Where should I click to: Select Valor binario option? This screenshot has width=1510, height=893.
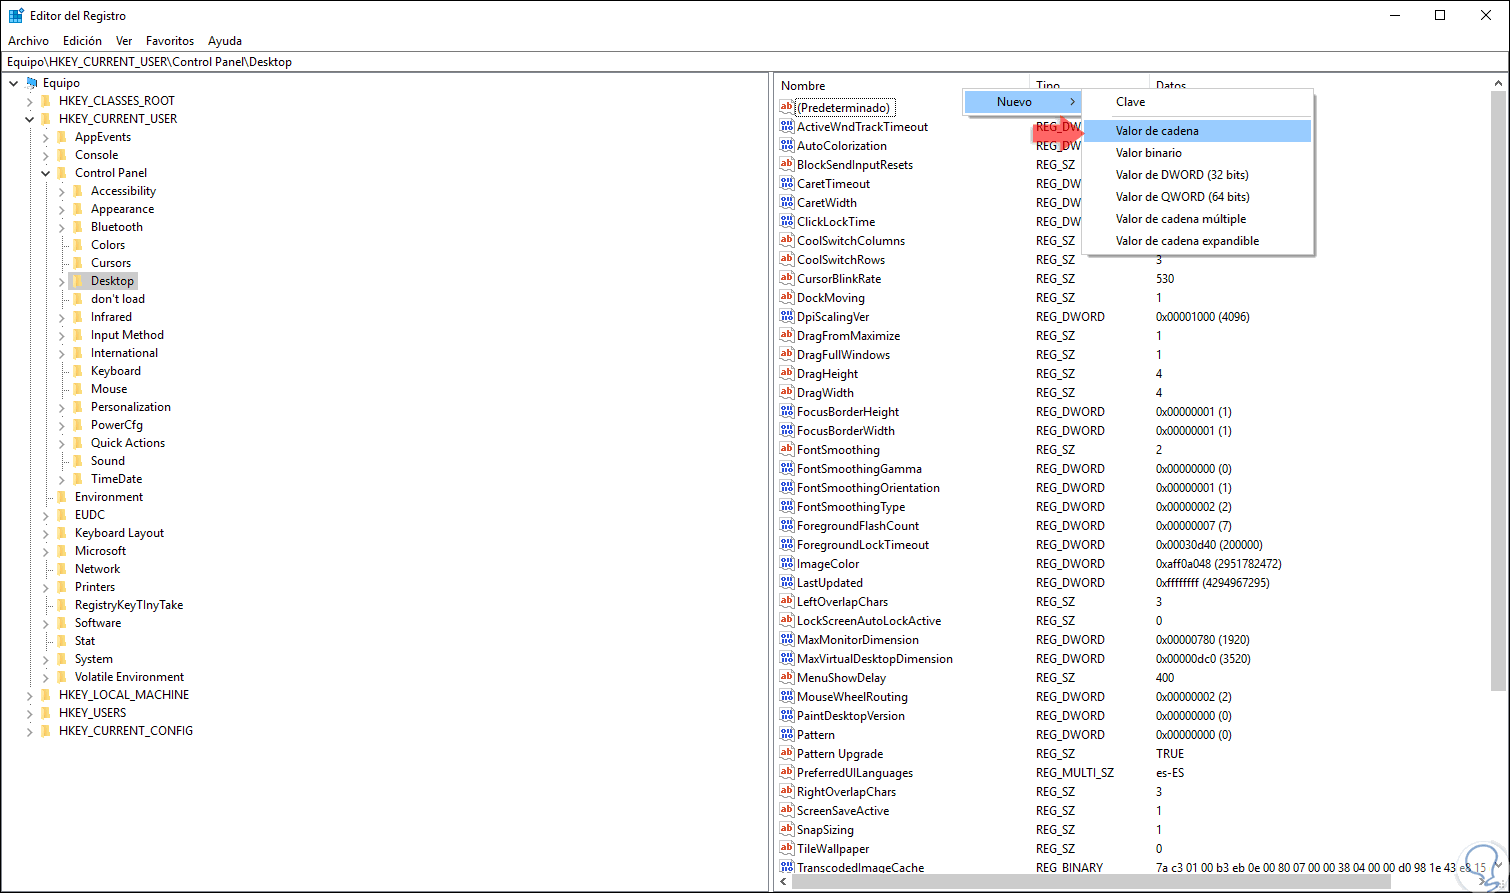click(x=1197, y=153)
